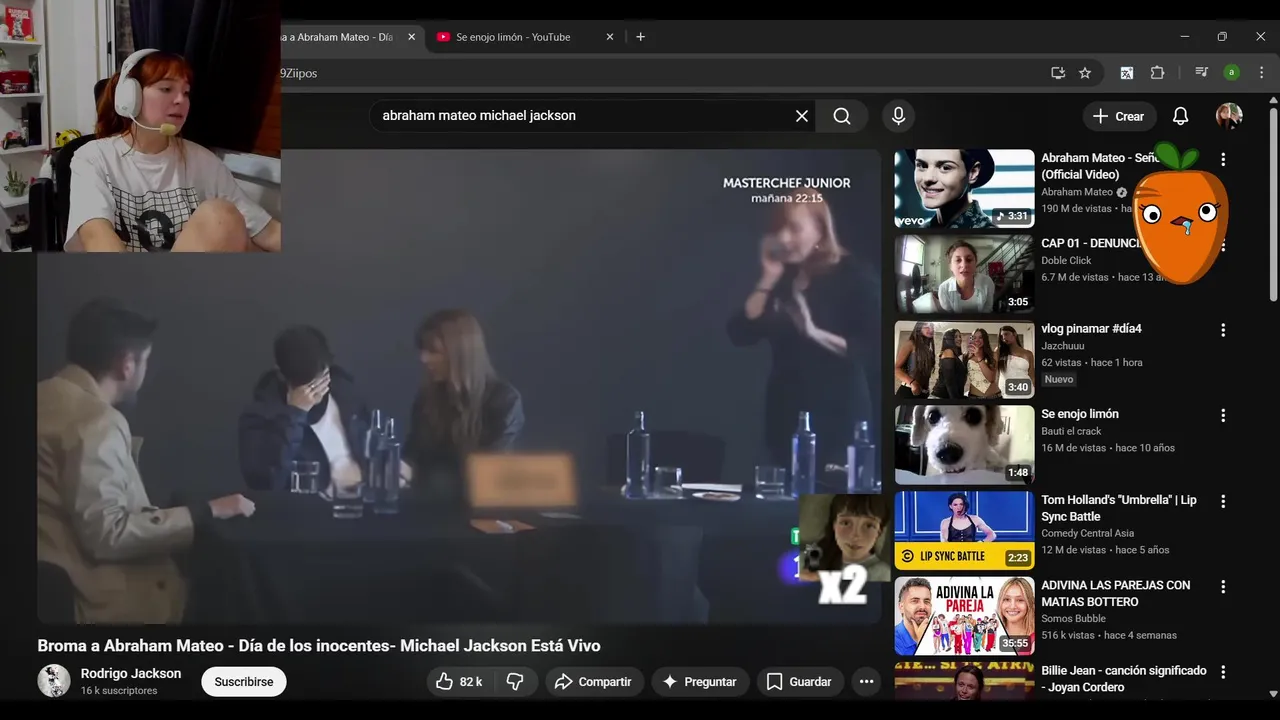Open Se enojo limón dog thumbnail
The height and width of the screenshot is (720, 1280).
964,445
